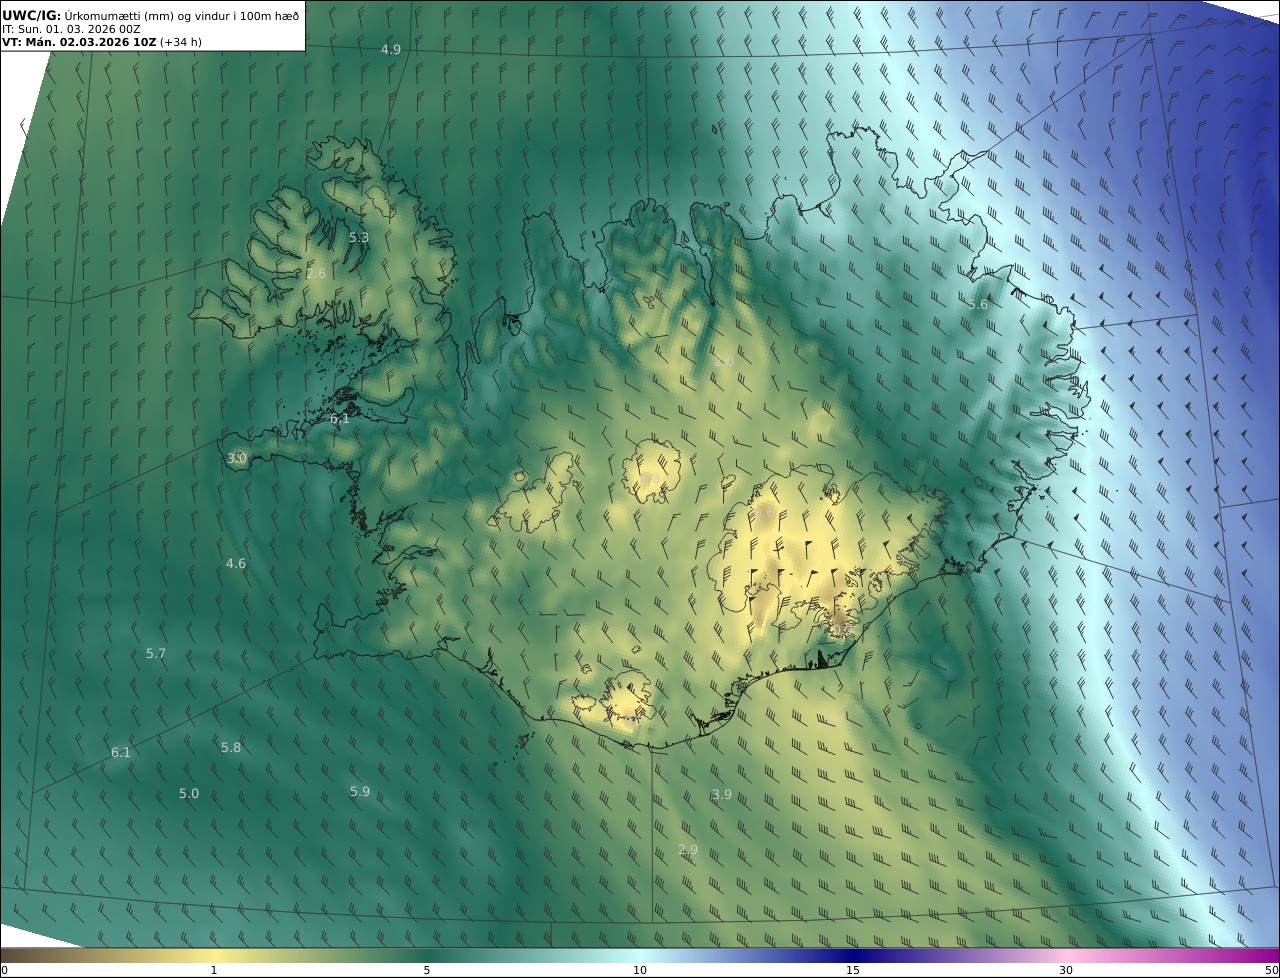Click the UWC/IG title line in the header
Image resolution: width=1280 pixels, height=978 pixels.
click(151, 16)
